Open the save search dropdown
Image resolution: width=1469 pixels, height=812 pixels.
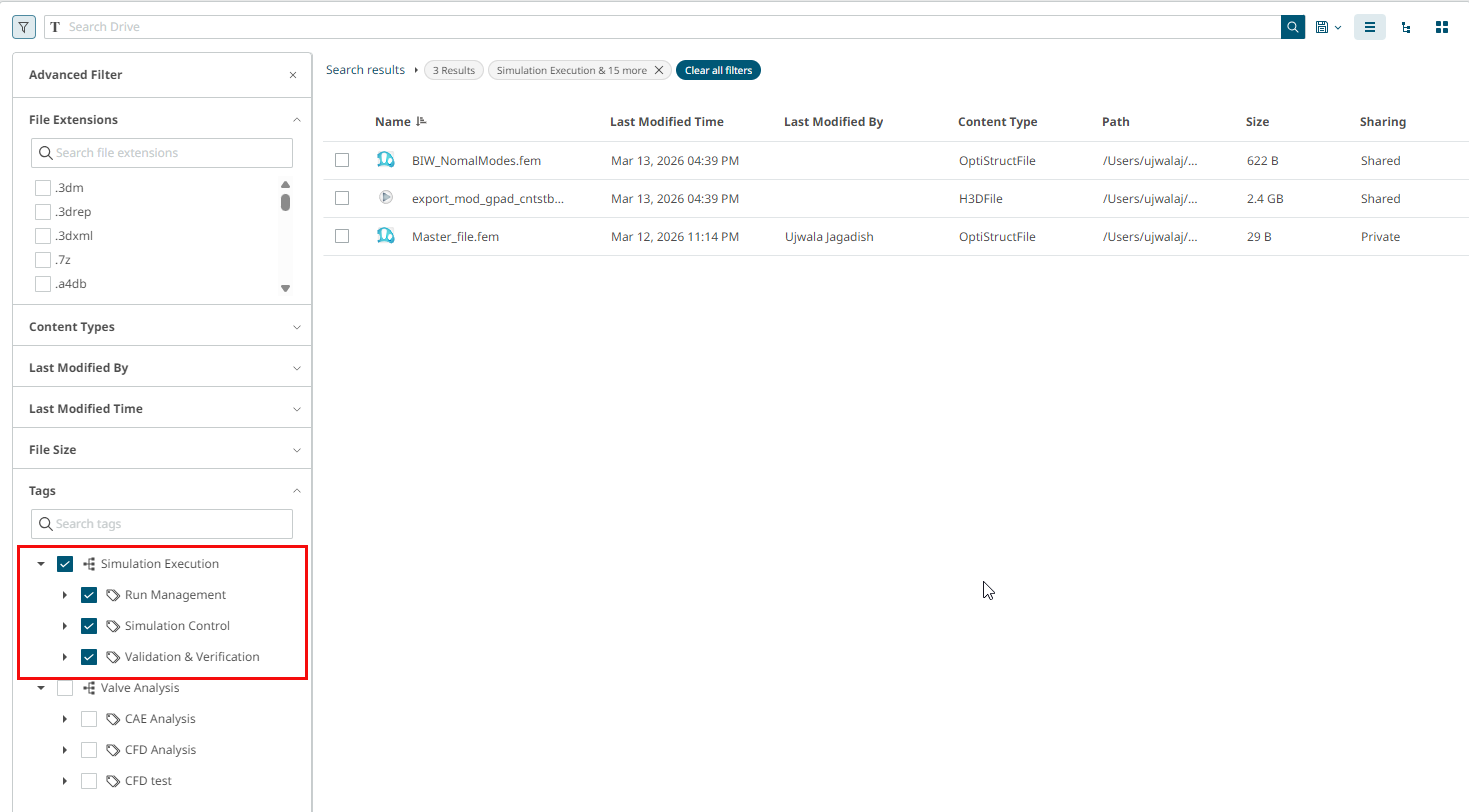[1328, 27]
